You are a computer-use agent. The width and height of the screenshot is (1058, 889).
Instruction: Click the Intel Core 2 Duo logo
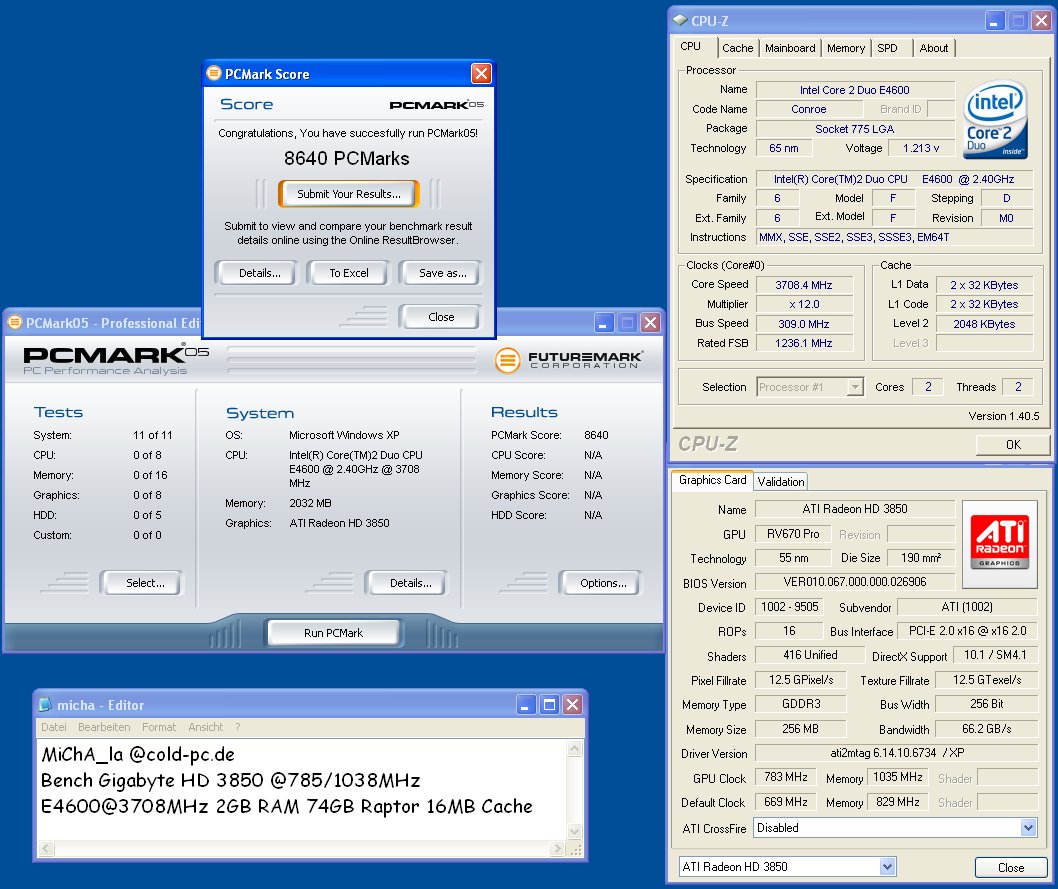(996, 120)
